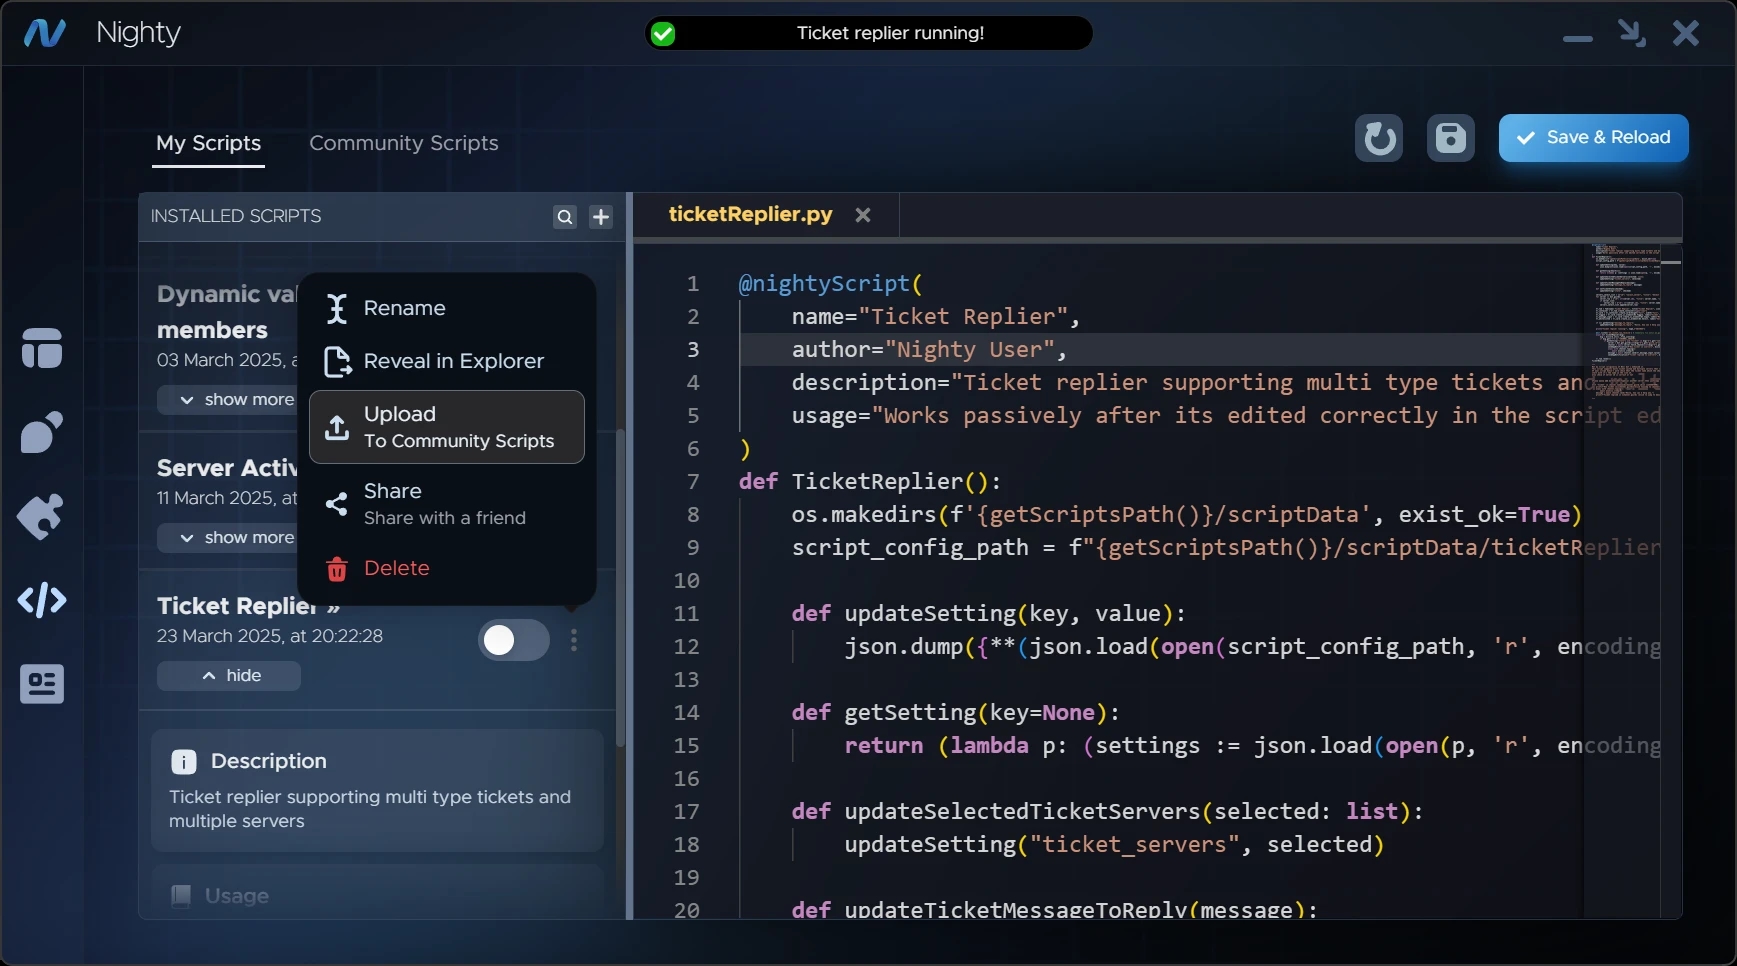Click code line "def getSetting(key=None):"

pyautogui.click(x=956, y=713)
